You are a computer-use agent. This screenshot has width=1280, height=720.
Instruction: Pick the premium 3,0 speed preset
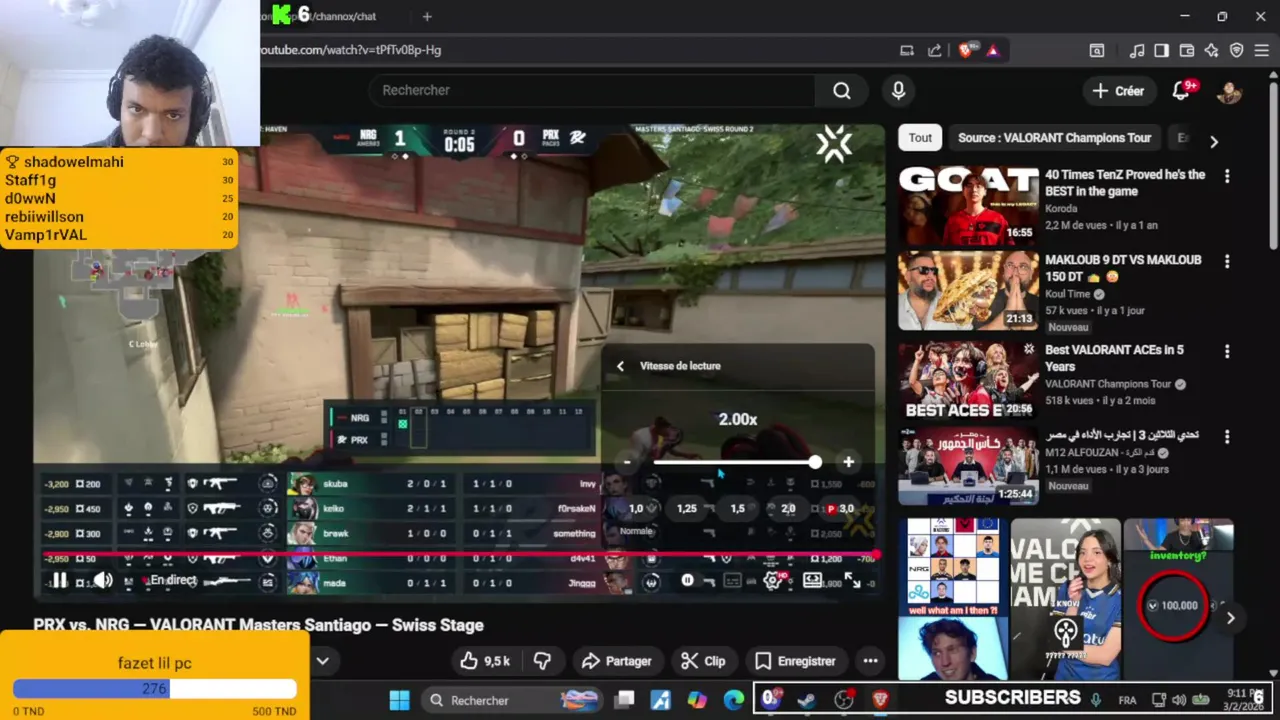[841, 509]
